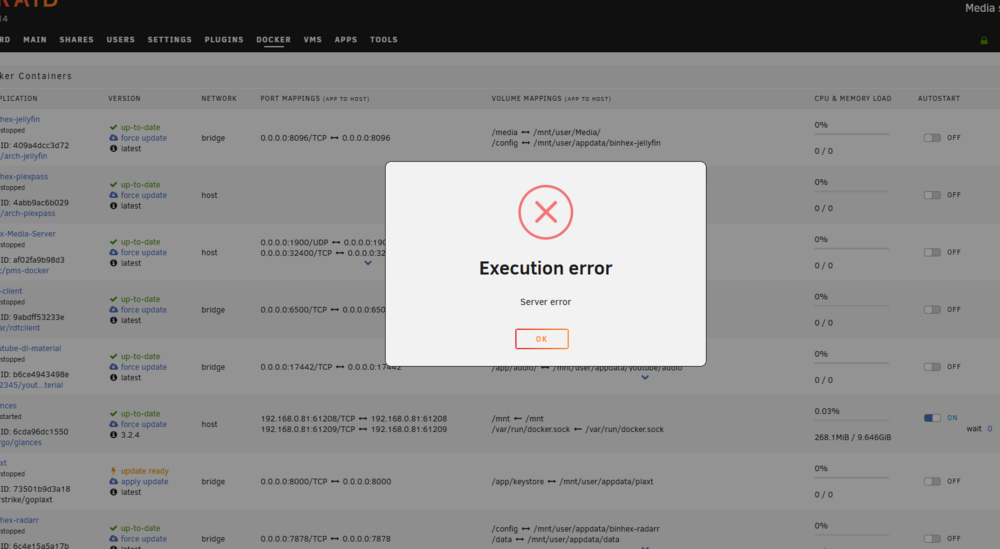Click the force update cloud icon in plexpass row
Screen dimensions: 1000x549
[x=114, y=195]
